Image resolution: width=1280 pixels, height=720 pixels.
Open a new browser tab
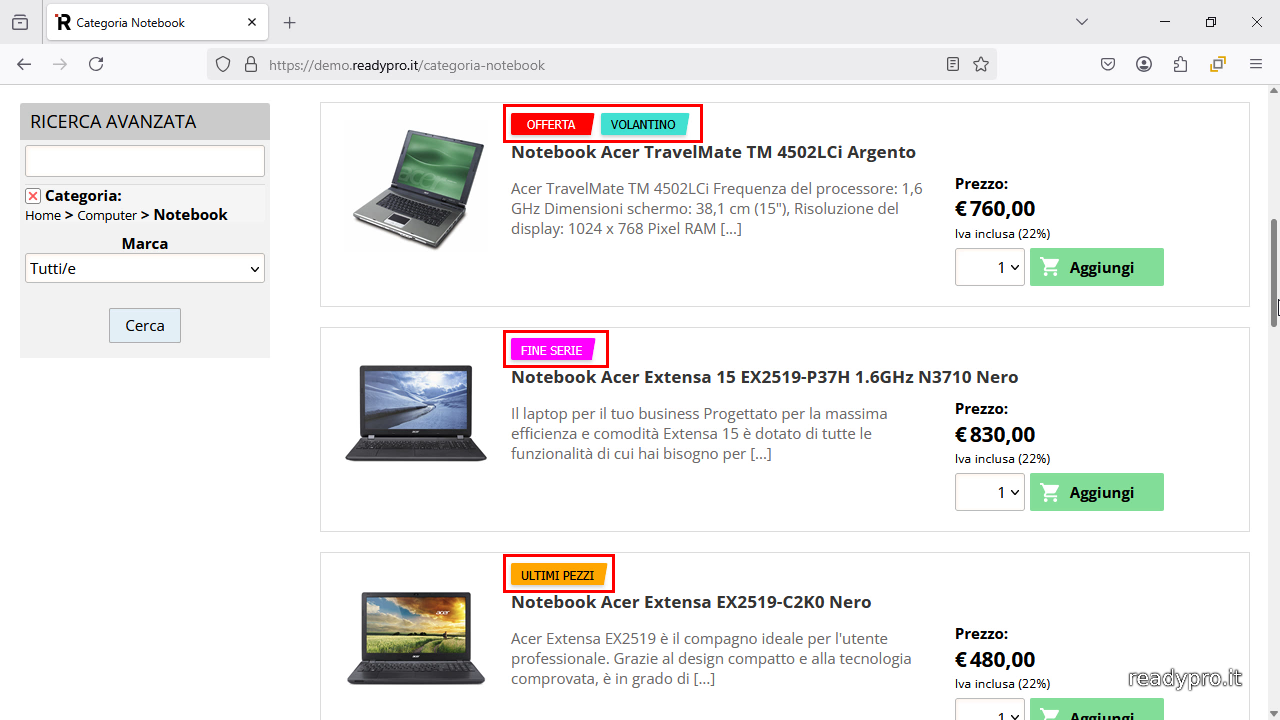290,22
